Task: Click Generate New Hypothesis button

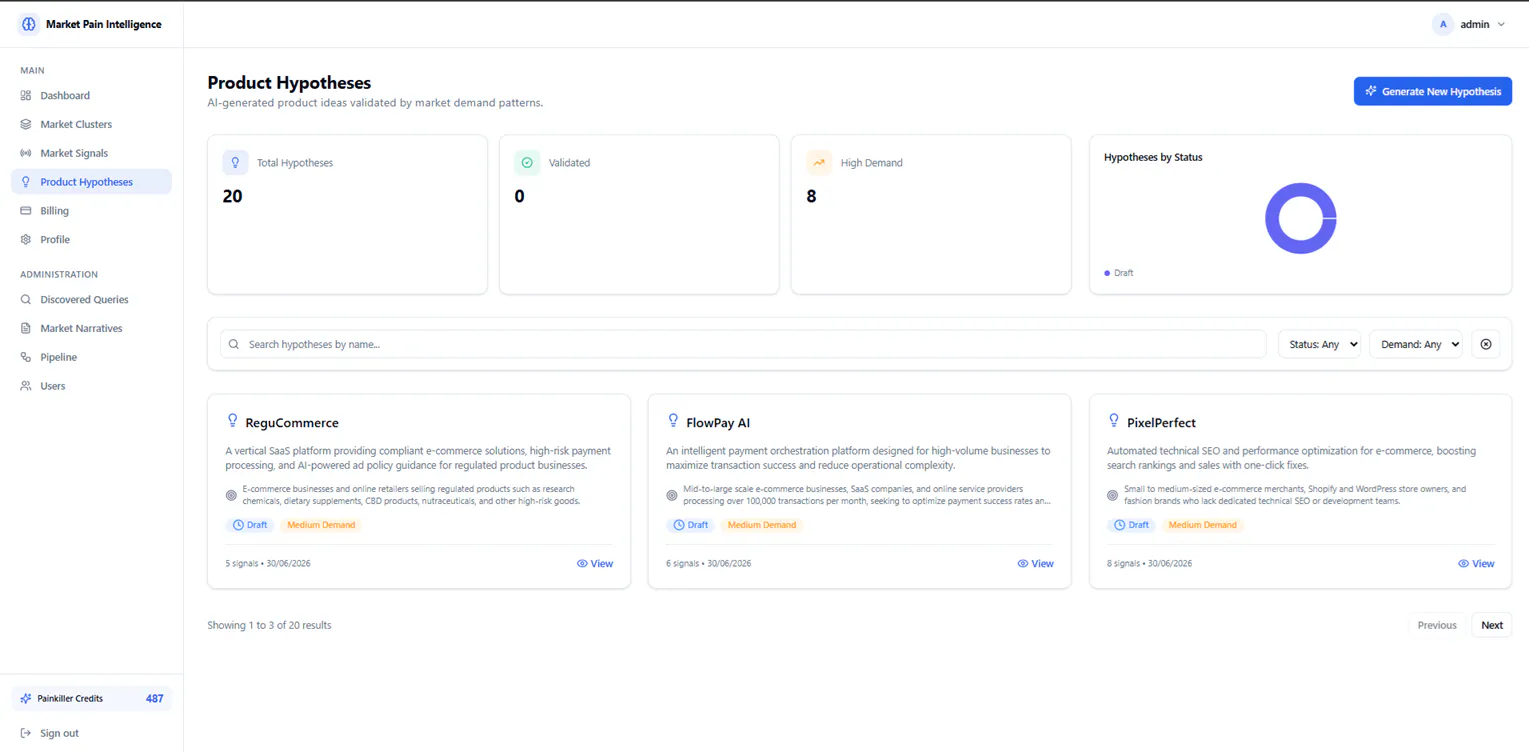Action: click(x=1432, y=91)
